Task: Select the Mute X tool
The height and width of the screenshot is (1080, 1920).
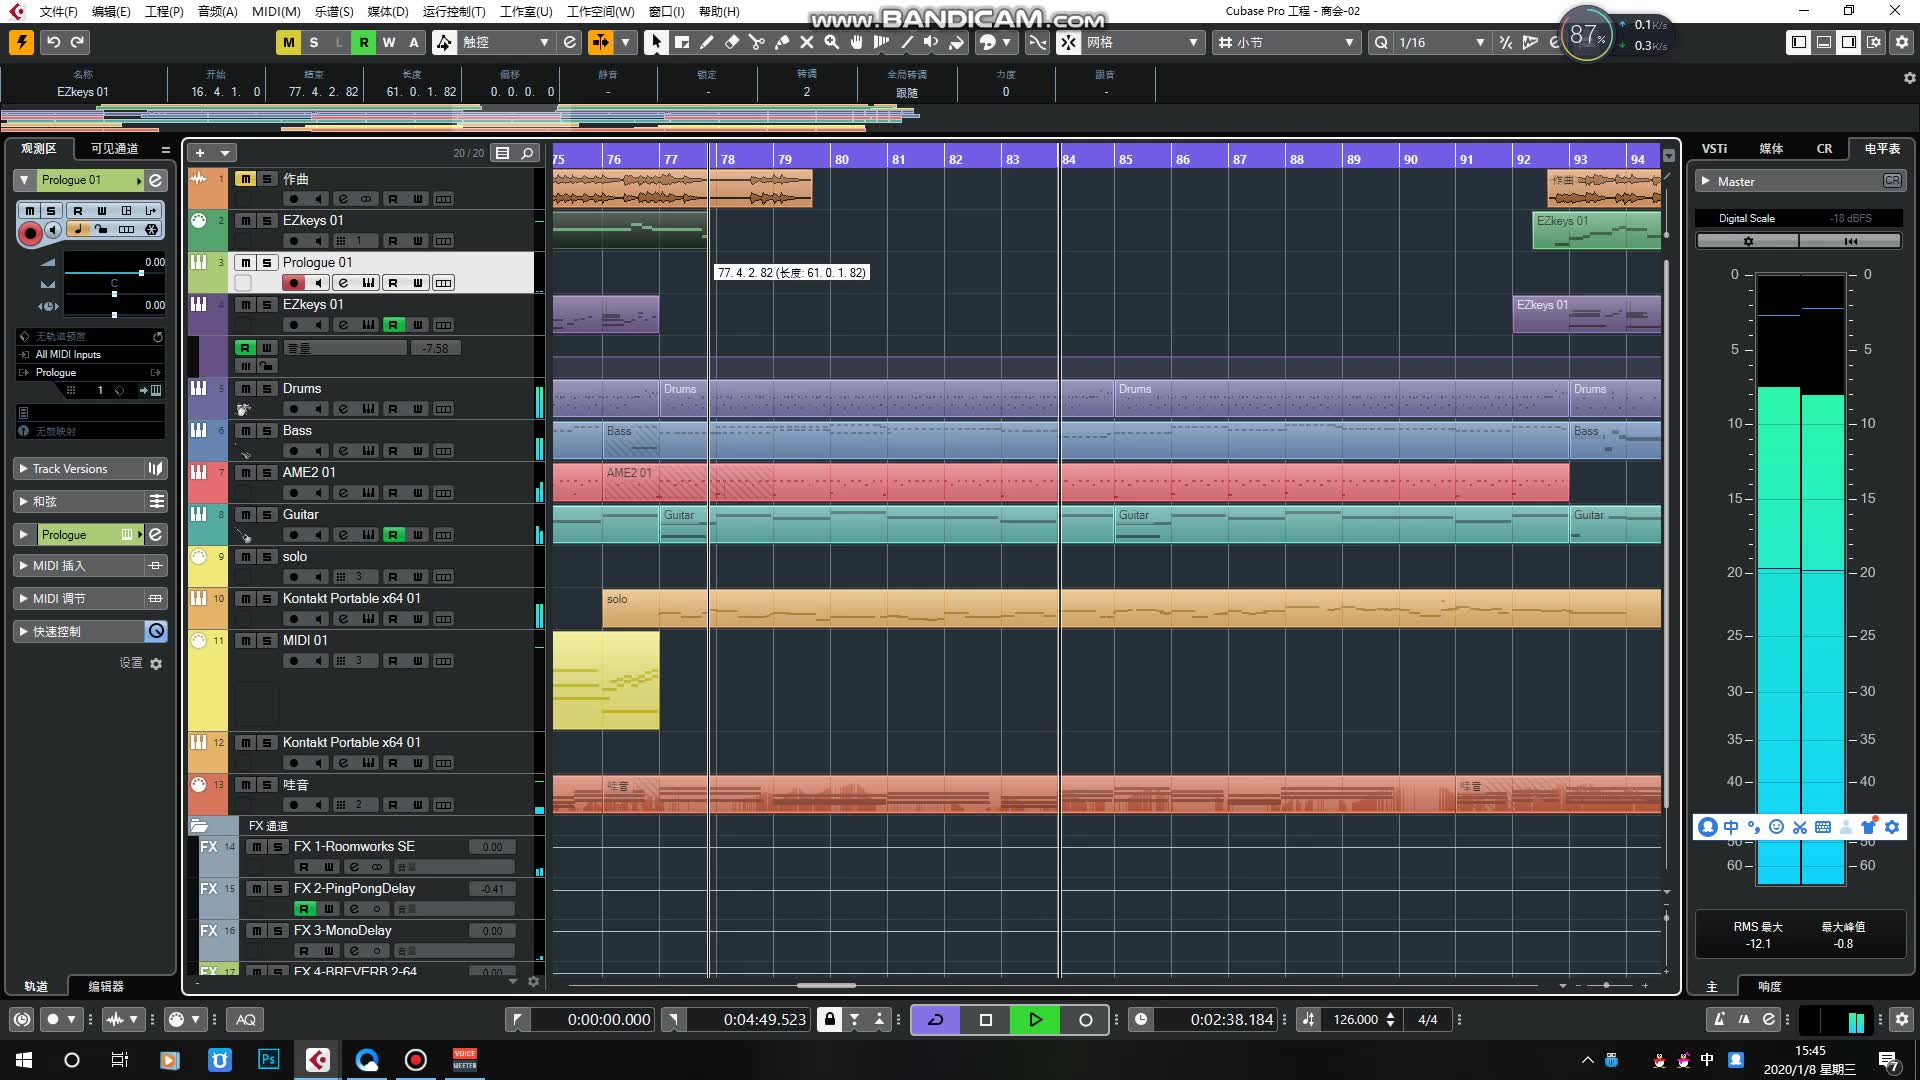Action: 807,42
